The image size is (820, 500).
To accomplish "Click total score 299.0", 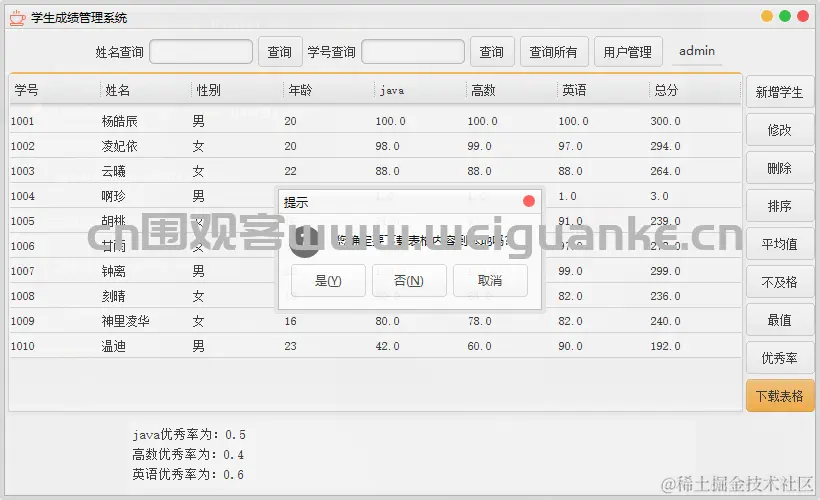I will tap(665, 271).
